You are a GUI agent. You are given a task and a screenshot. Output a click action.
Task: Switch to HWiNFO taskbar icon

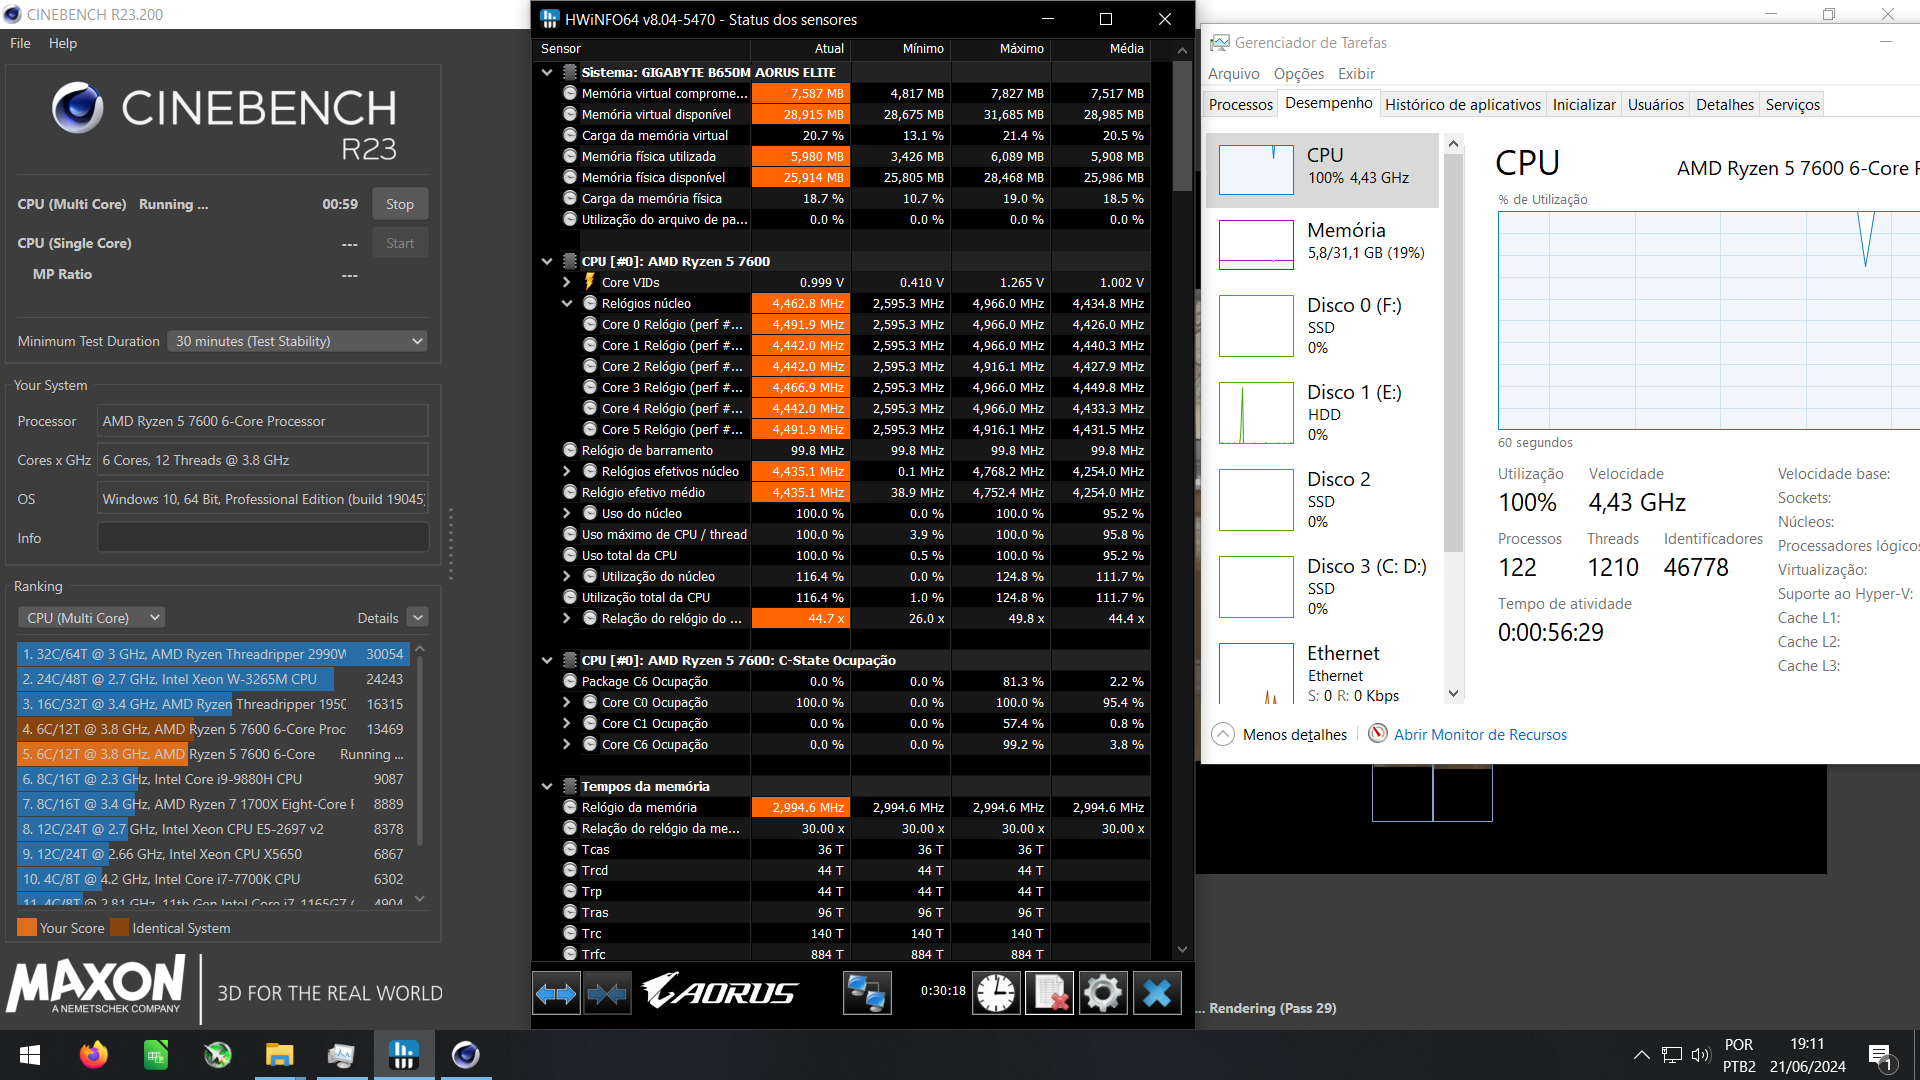(x=404, y=1055)
